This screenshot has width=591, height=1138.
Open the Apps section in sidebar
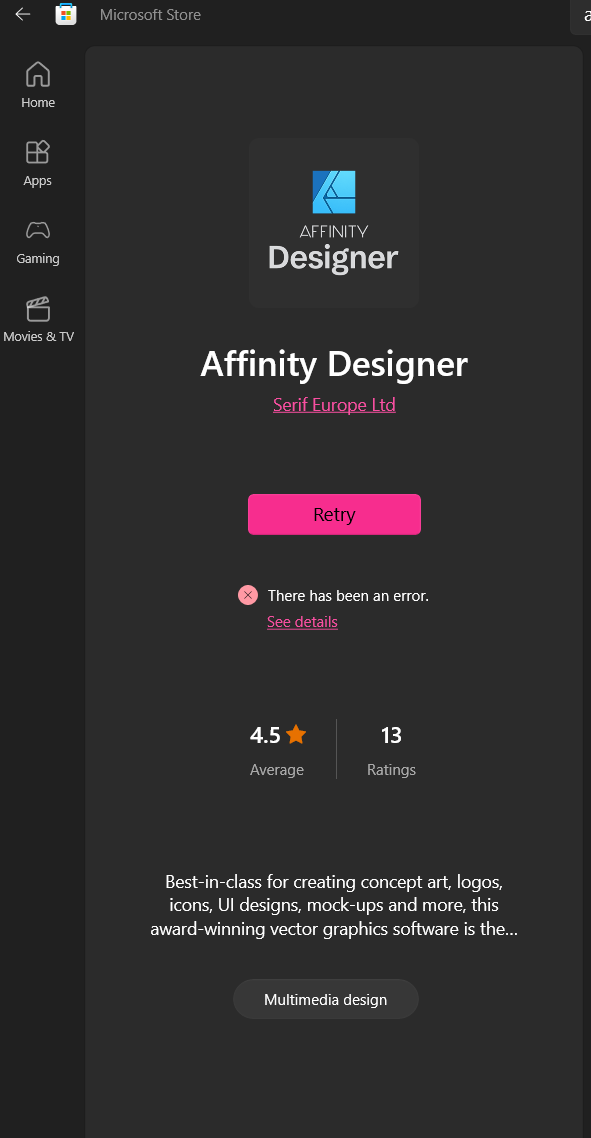click(38, 163)
